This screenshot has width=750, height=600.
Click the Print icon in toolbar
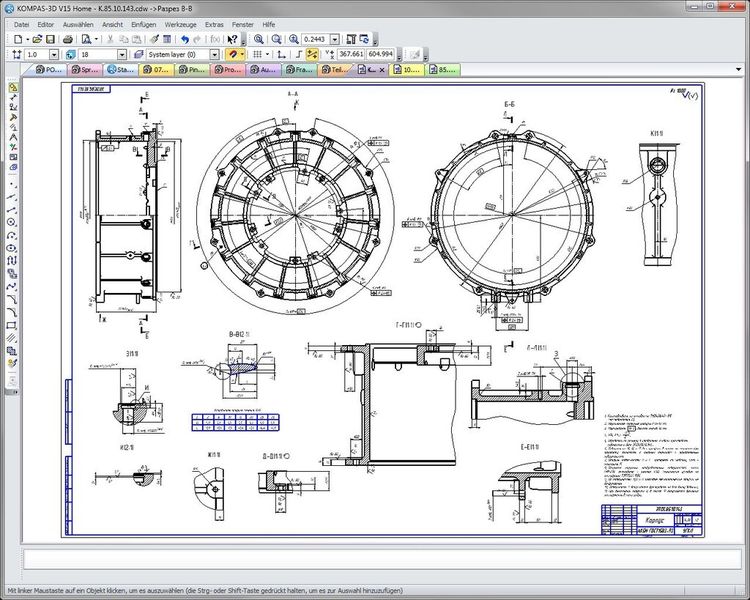tap(67, 38)
